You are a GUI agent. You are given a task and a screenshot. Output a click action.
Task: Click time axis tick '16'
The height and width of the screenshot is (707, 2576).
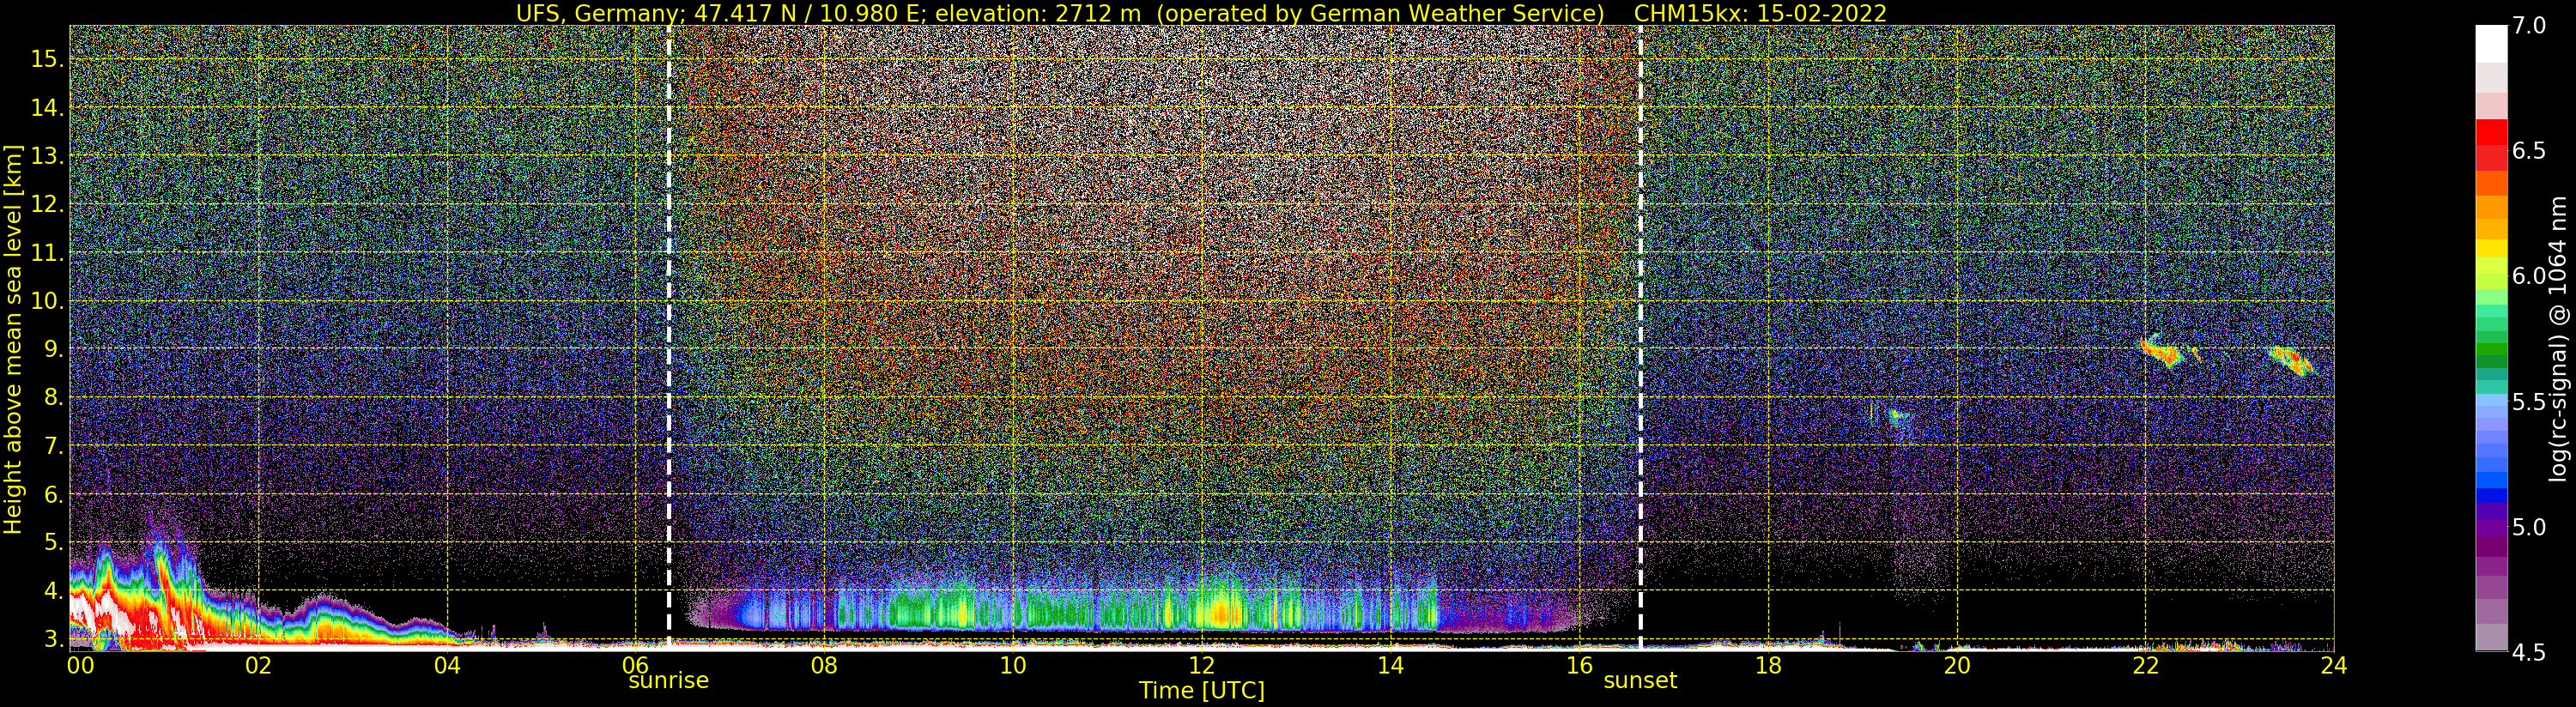point(1579,665)
